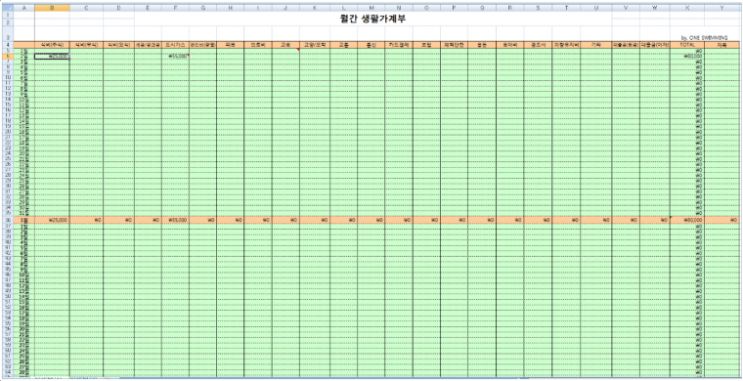This screenshot has width=743, height=381.
Task: Select the ₩80,000 total cell in row 6
Action: coord(687,56)
